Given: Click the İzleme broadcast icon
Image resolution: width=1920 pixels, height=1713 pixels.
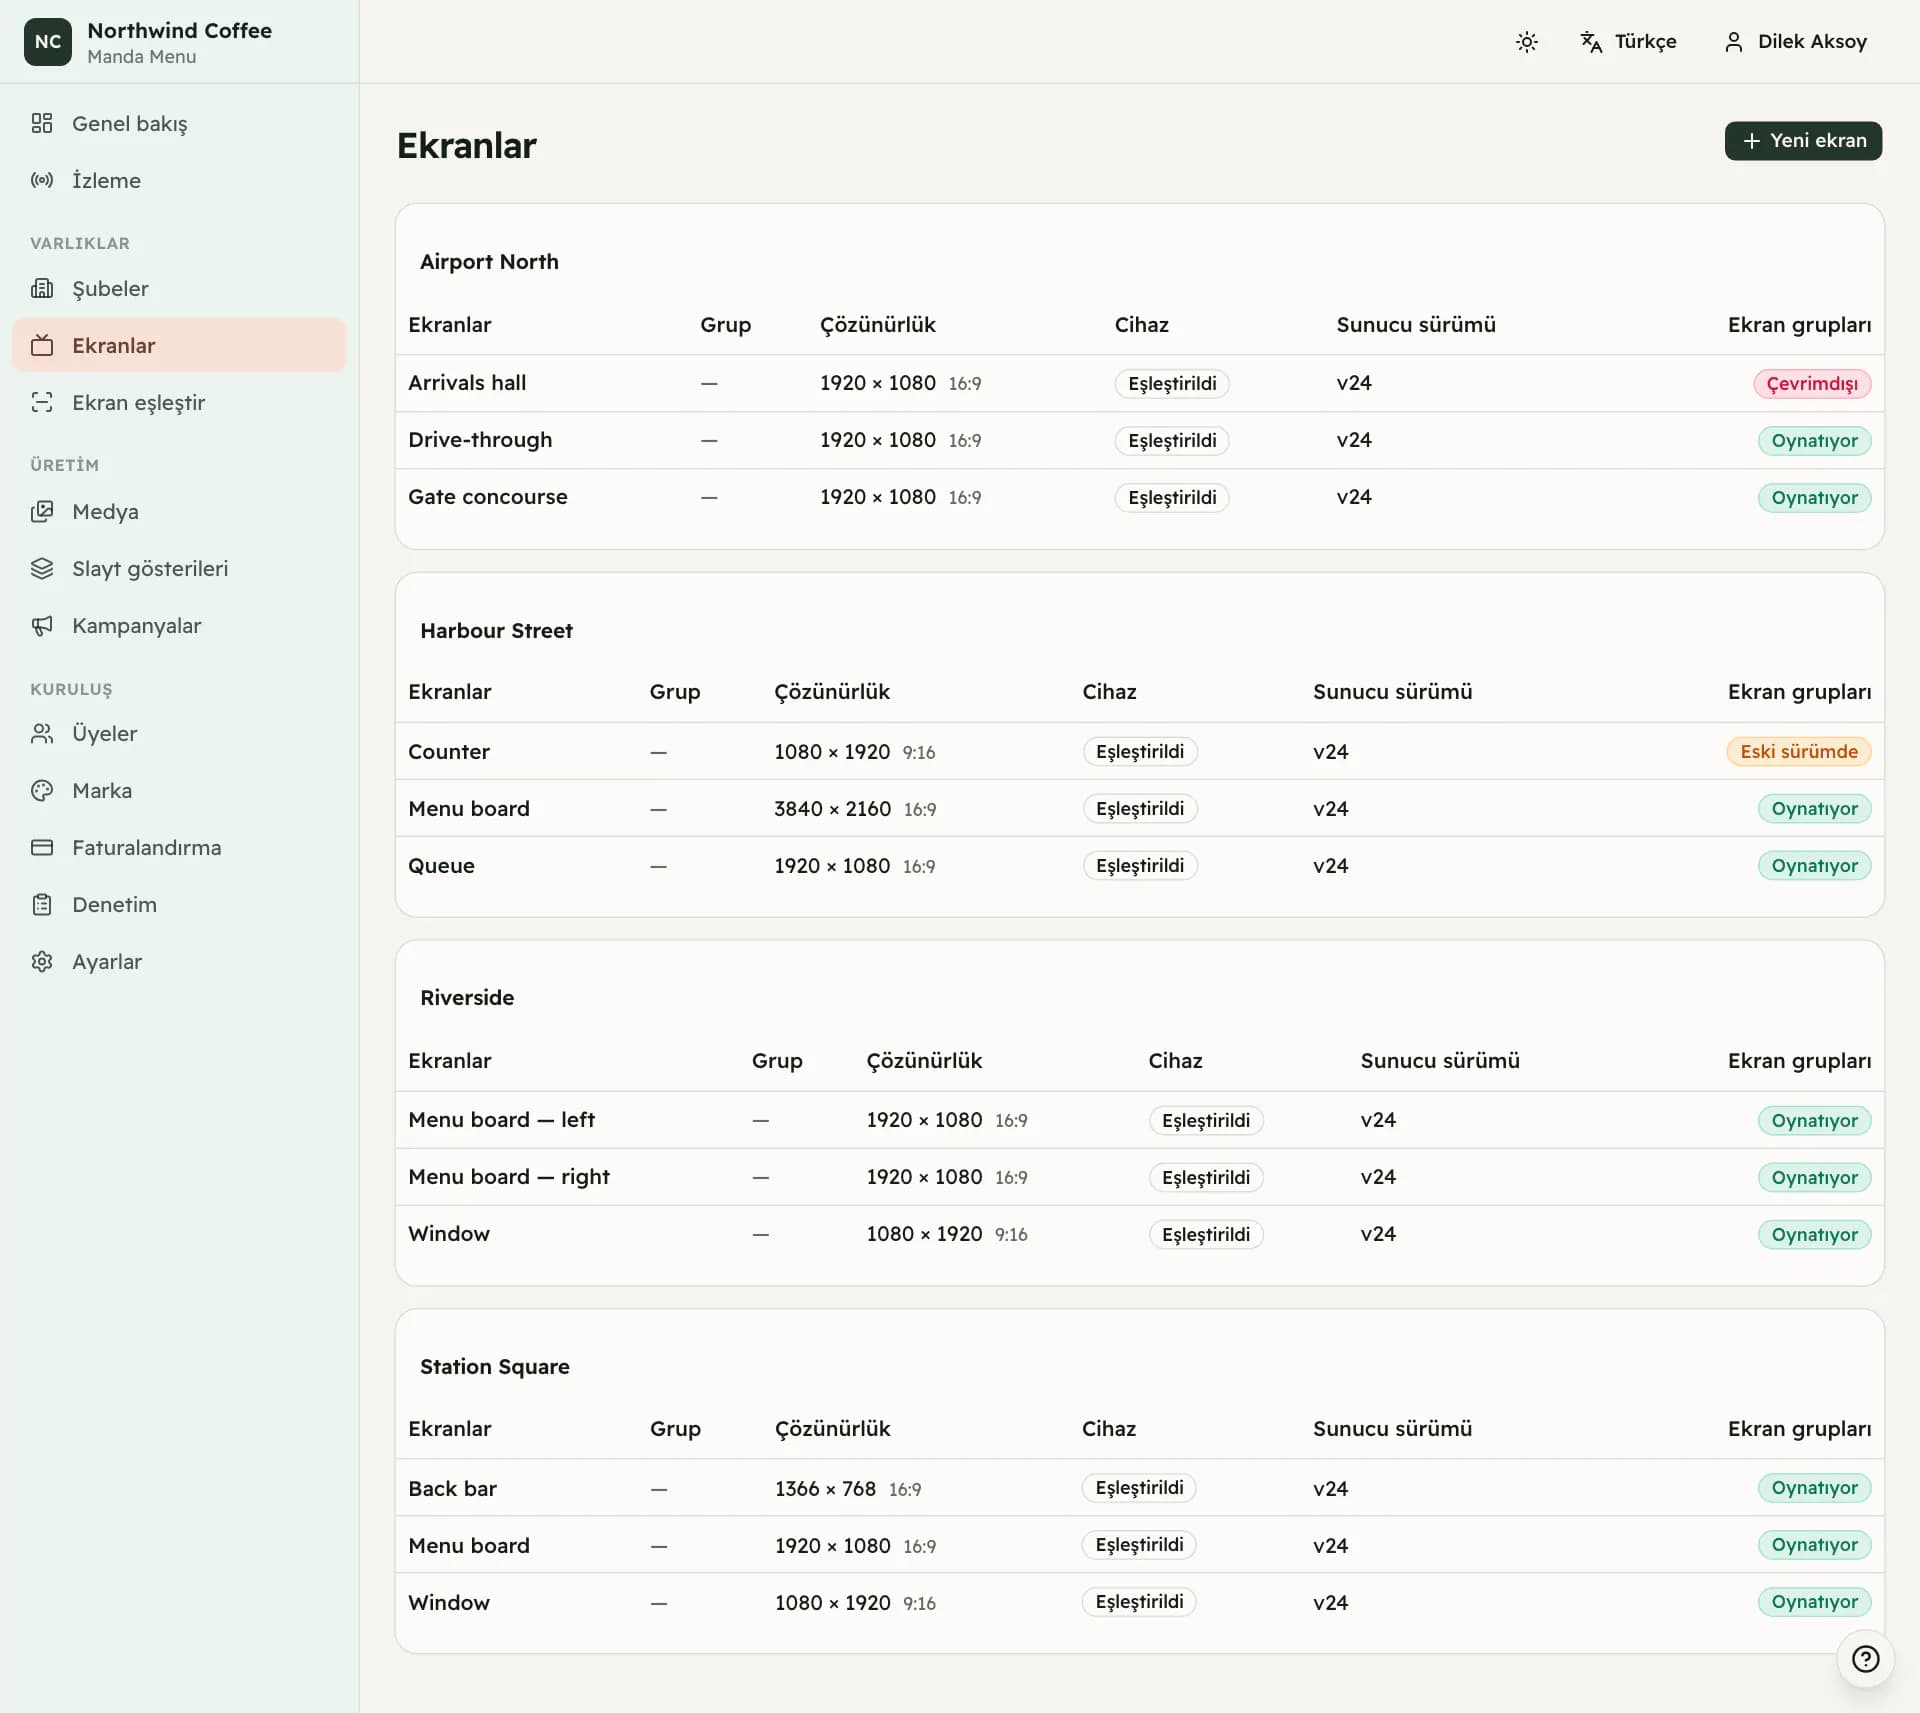Looking at the screenshot, I should 42,180.
